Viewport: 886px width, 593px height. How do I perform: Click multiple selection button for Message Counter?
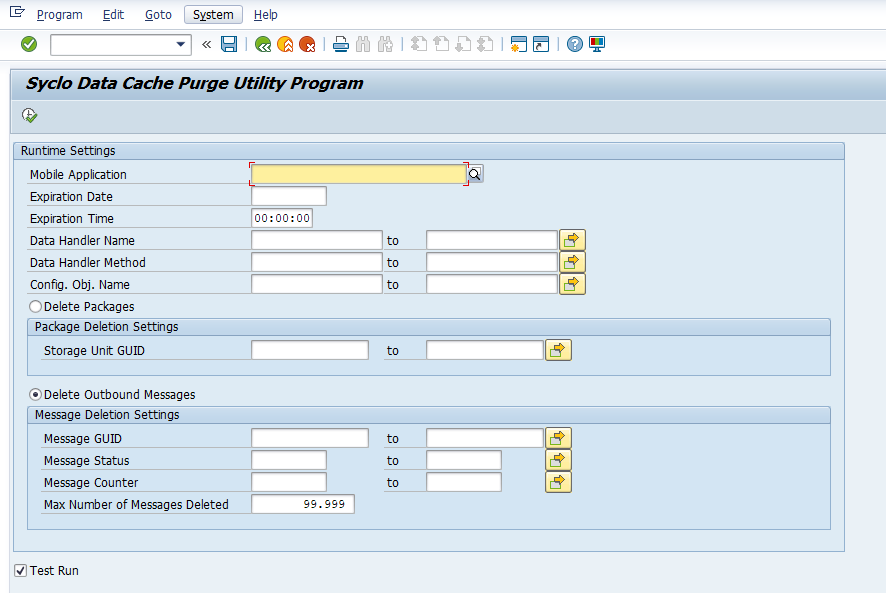558,482
